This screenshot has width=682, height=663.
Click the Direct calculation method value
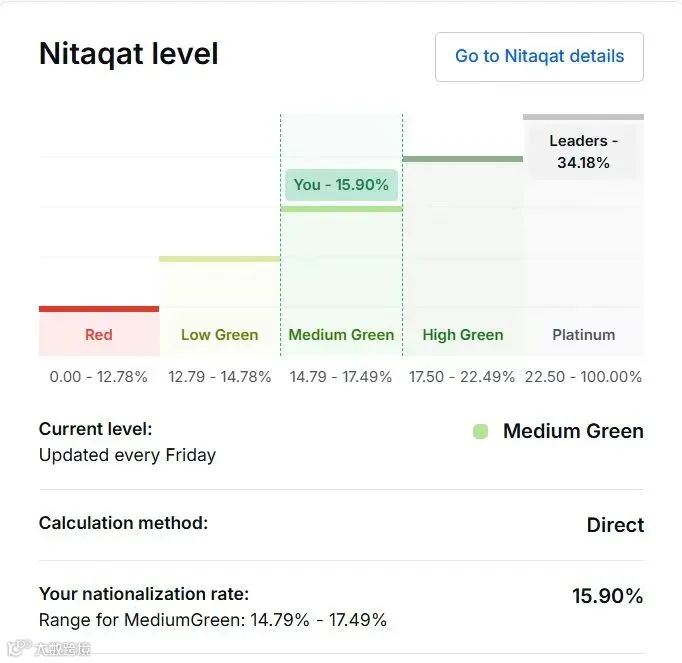click(615, 525)
